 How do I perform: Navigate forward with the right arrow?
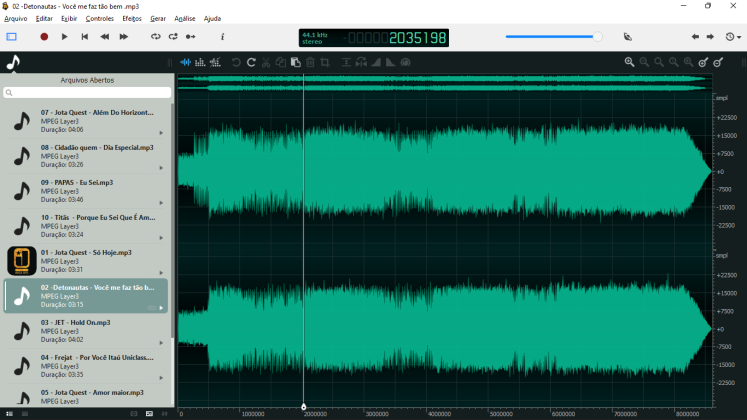710,37
